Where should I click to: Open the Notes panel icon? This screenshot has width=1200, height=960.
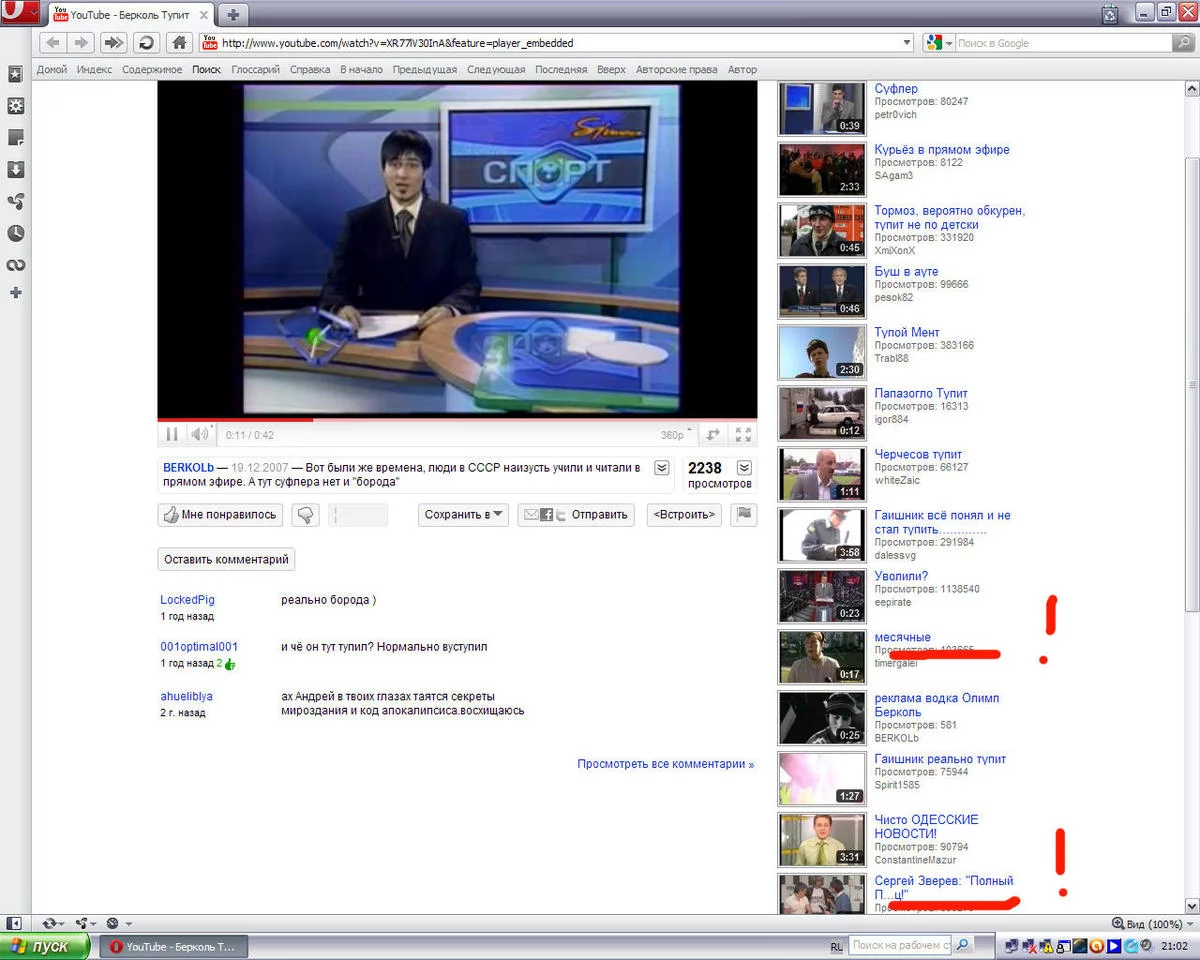[x=15, y=138]
